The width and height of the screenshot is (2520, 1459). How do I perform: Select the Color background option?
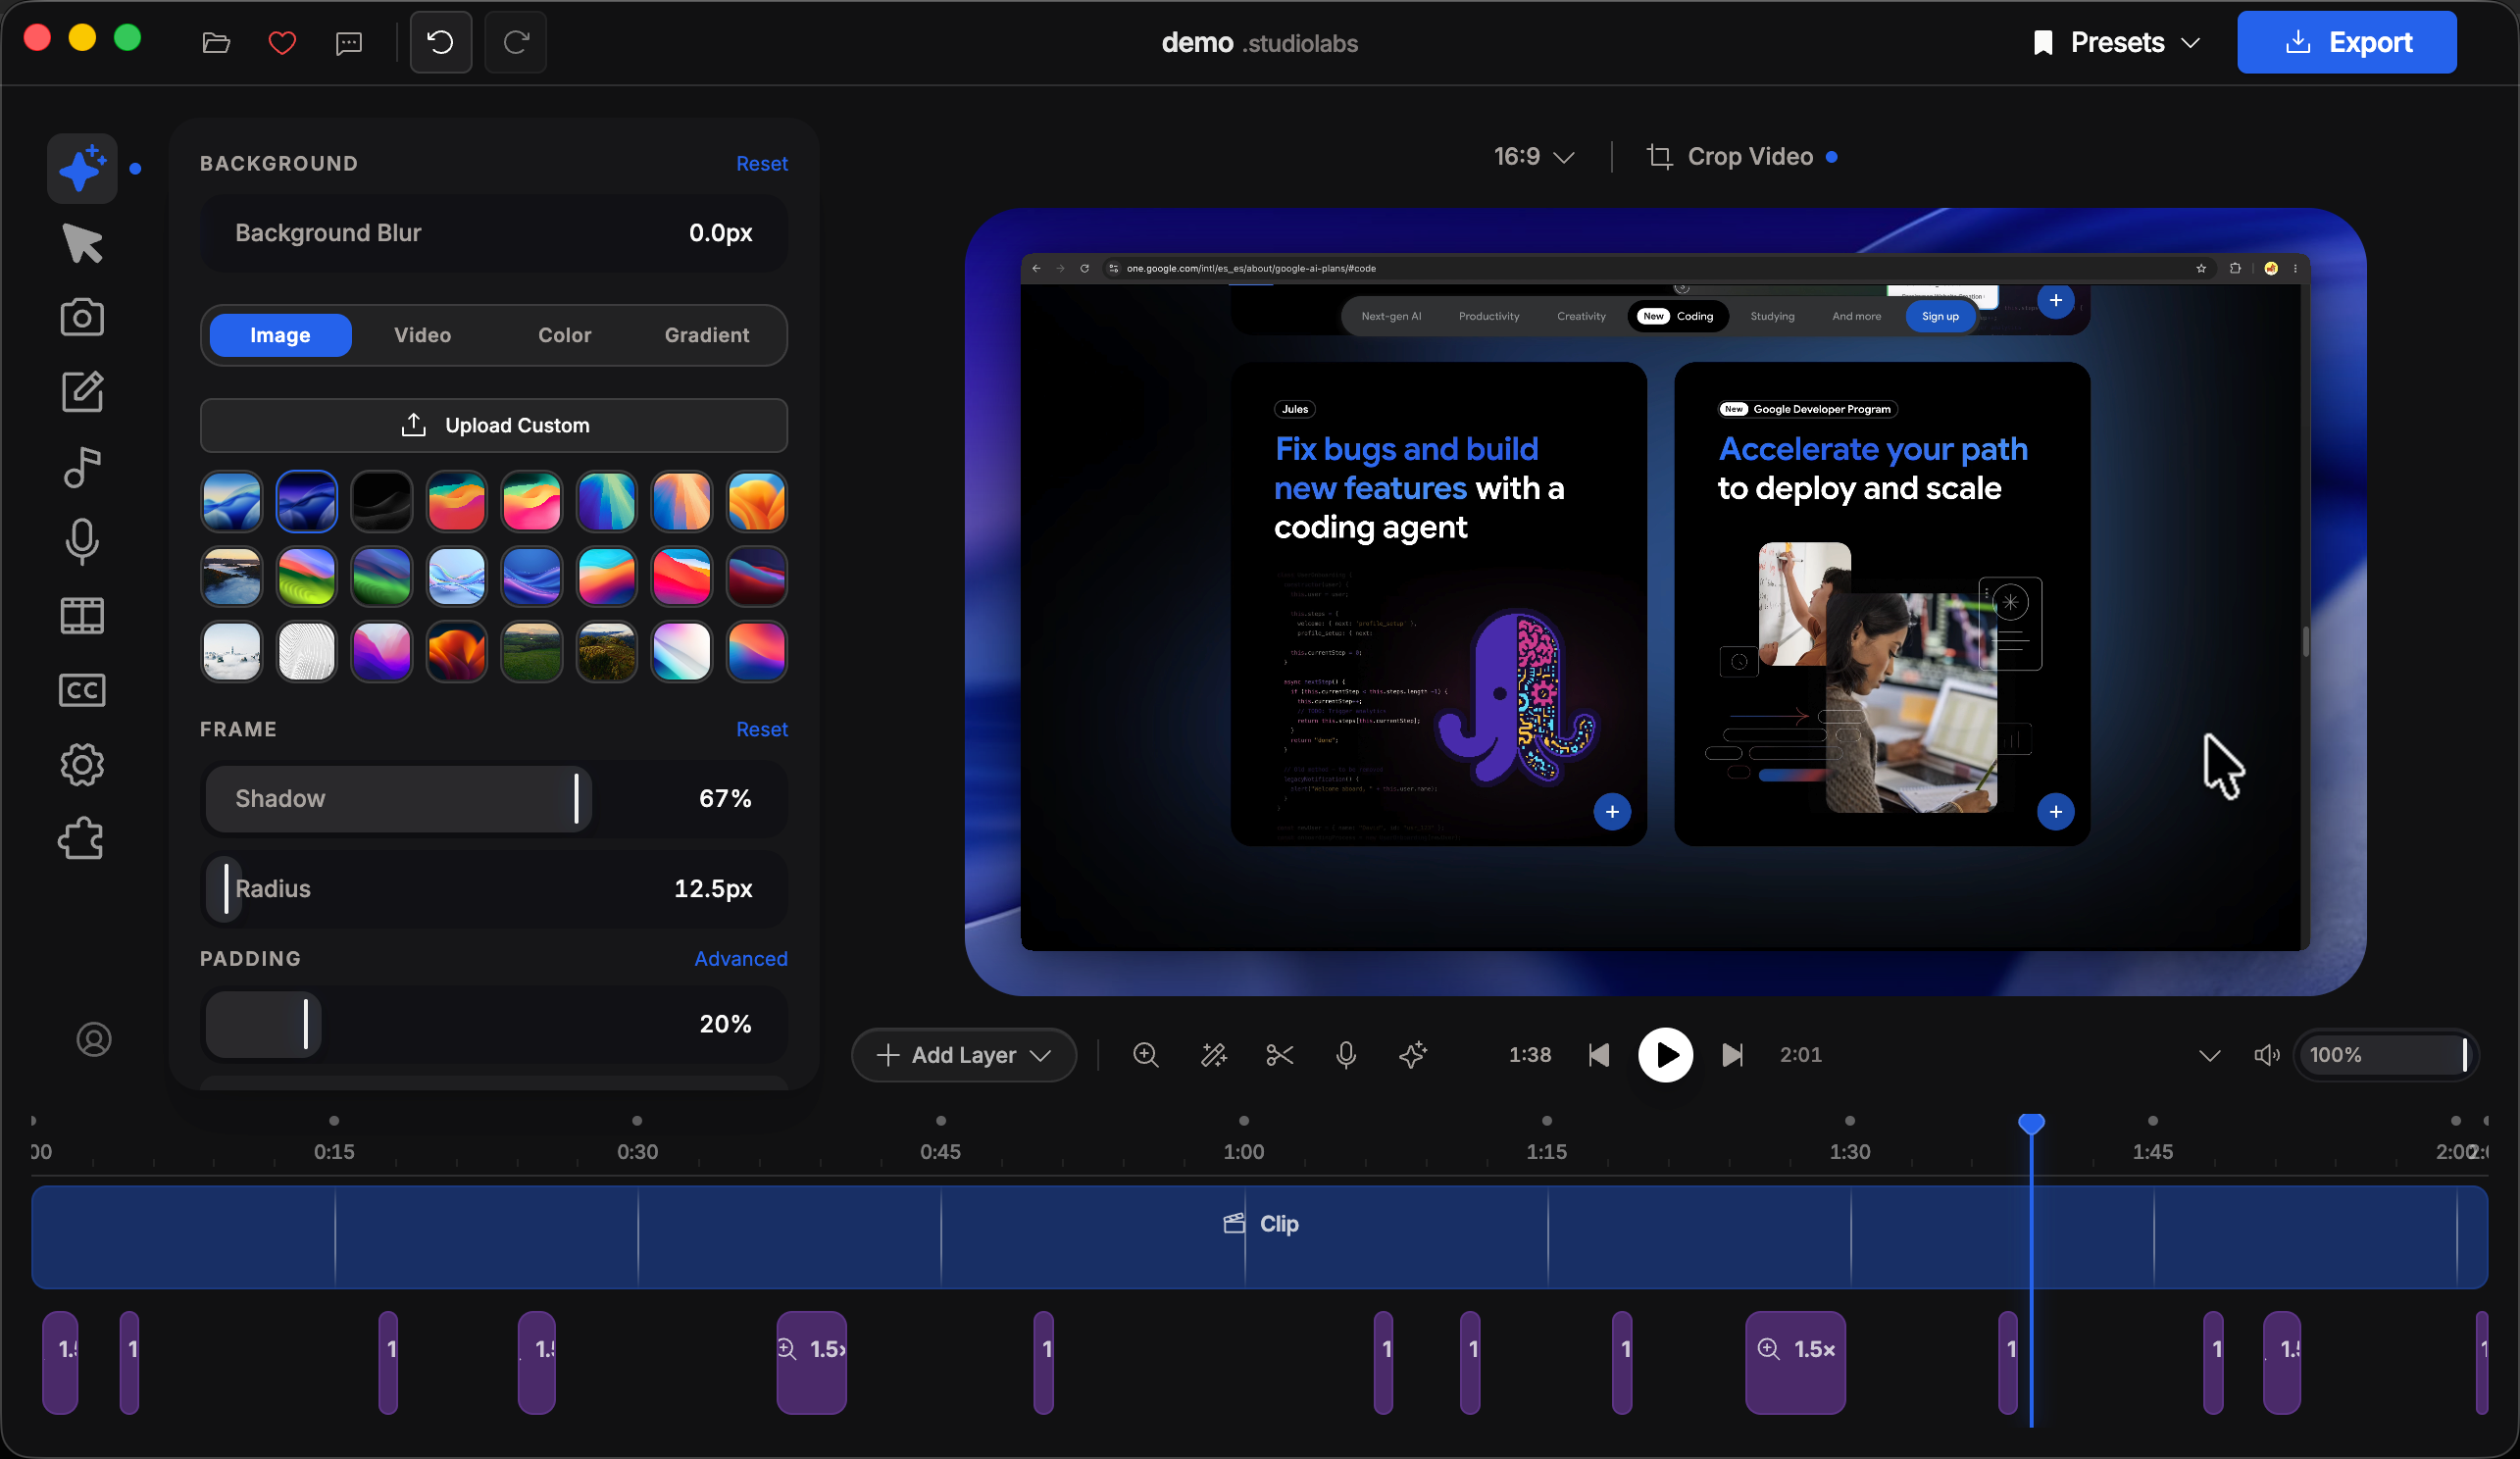pyautogui.click(x=565, y=335)
